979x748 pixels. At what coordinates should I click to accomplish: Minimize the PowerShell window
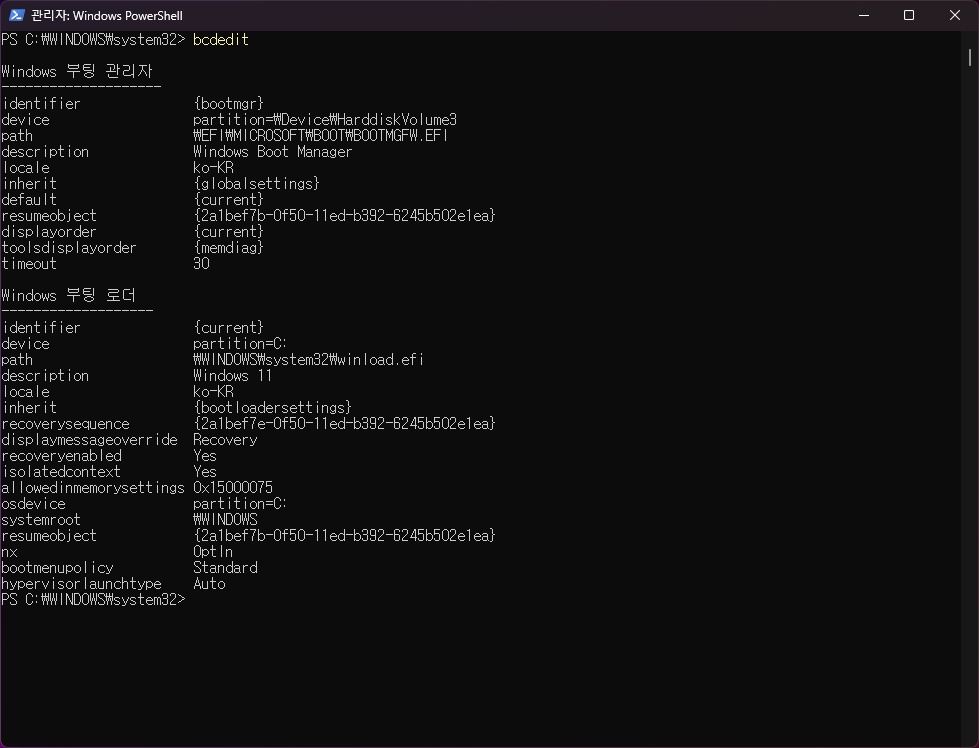click(864, 15)
